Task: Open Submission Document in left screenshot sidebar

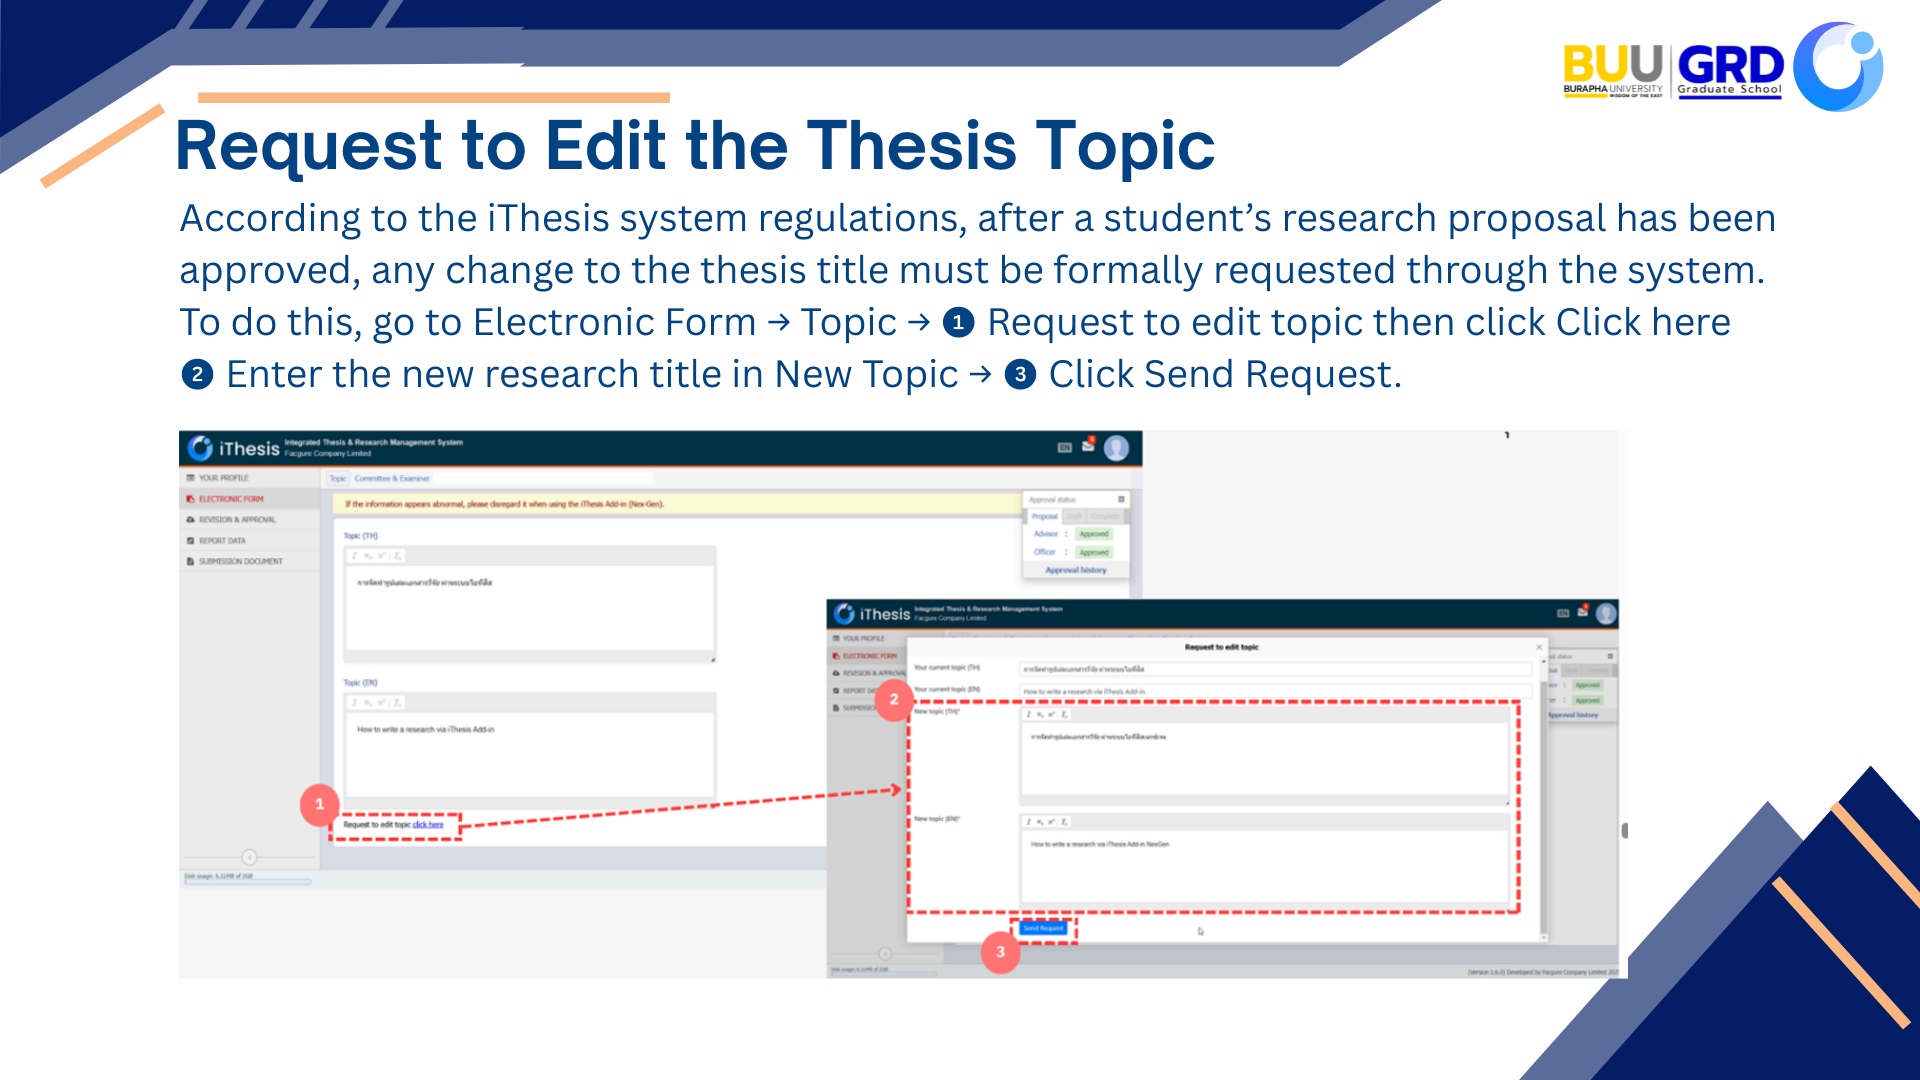Action: 240,562
